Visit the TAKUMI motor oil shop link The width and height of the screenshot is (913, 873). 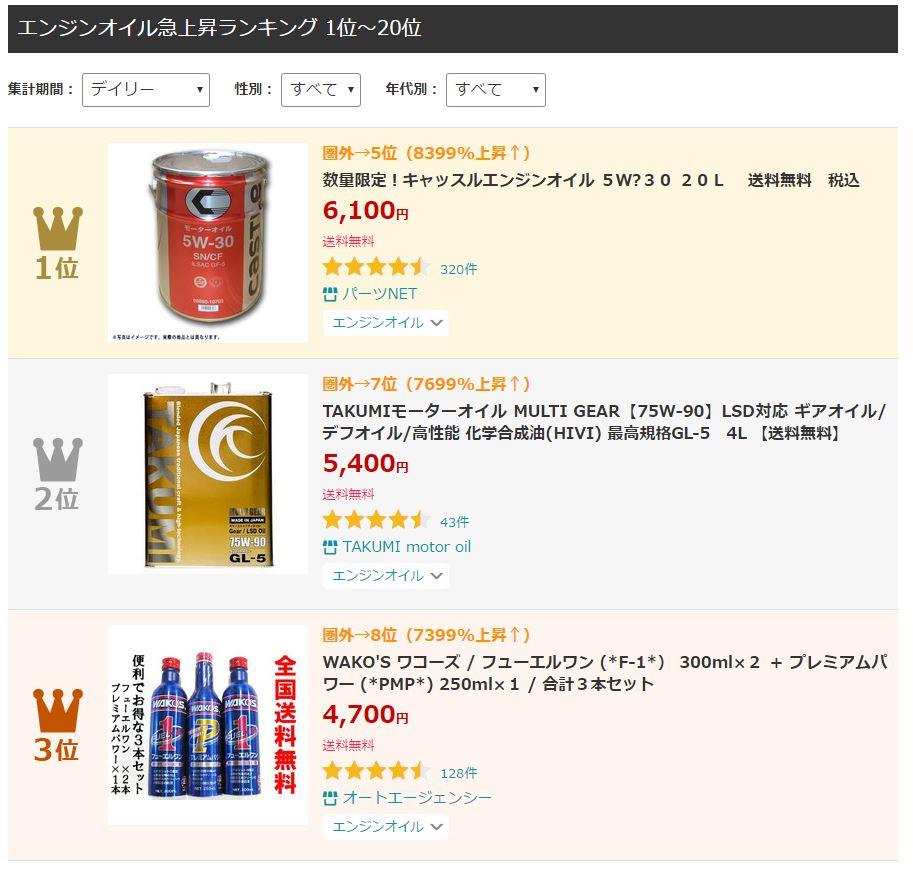[x=406, y=547]
